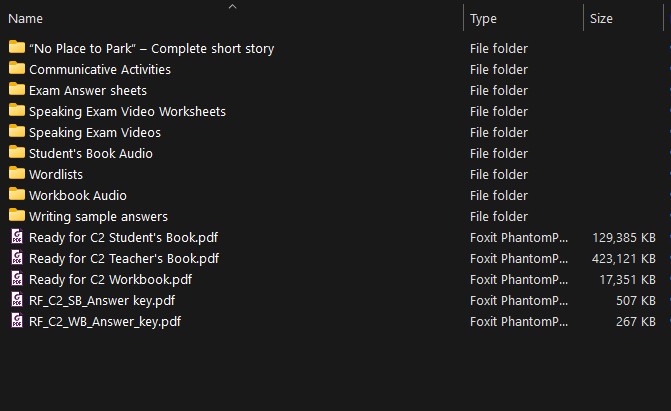This screenshot has width=671, height=411.
Task: Select the Writing sample answers folder name
Action: 98,216
